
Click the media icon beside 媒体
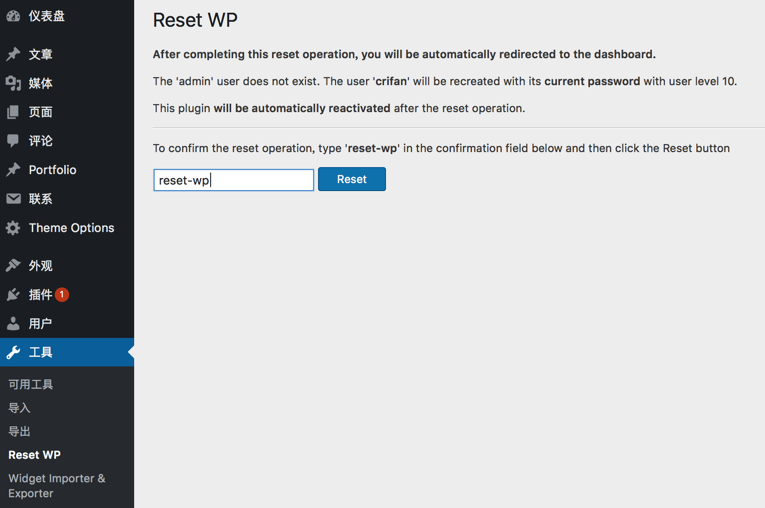click(13, 83)
